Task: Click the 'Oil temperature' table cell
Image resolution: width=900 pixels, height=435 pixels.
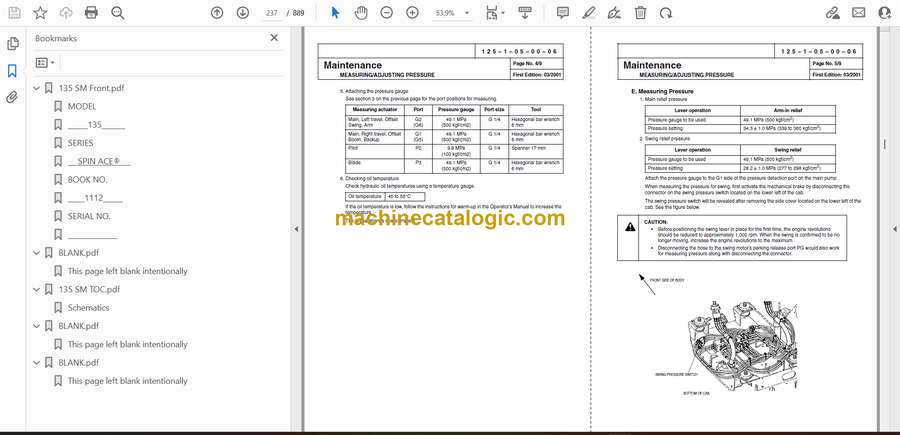Action: coord(365,196)
